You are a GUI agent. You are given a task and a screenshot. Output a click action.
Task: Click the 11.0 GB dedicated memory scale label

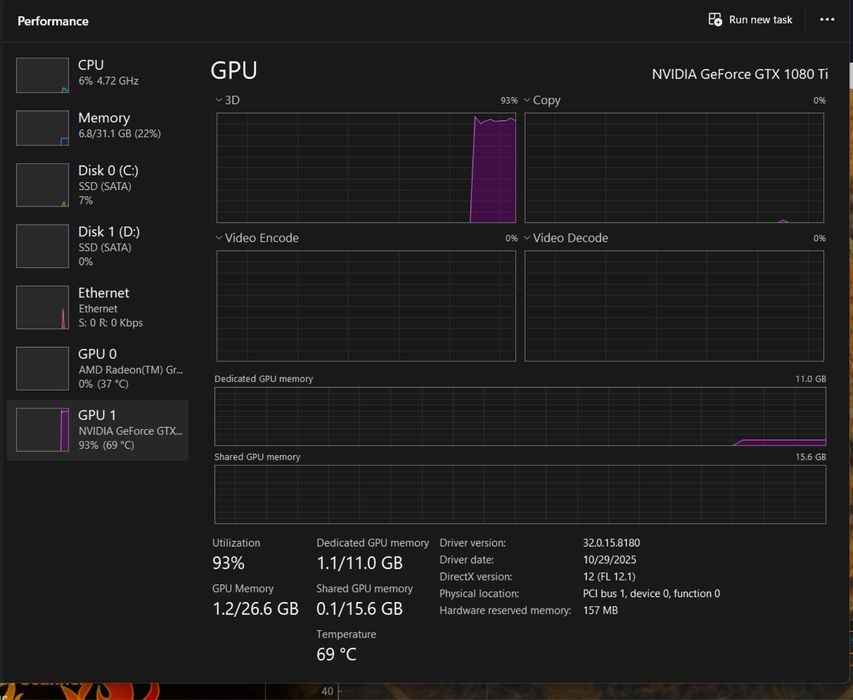811,379
